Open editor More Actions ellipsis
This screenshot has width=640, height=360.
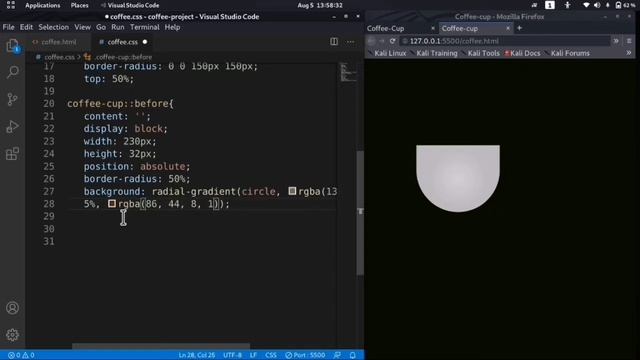coord(351,42)
